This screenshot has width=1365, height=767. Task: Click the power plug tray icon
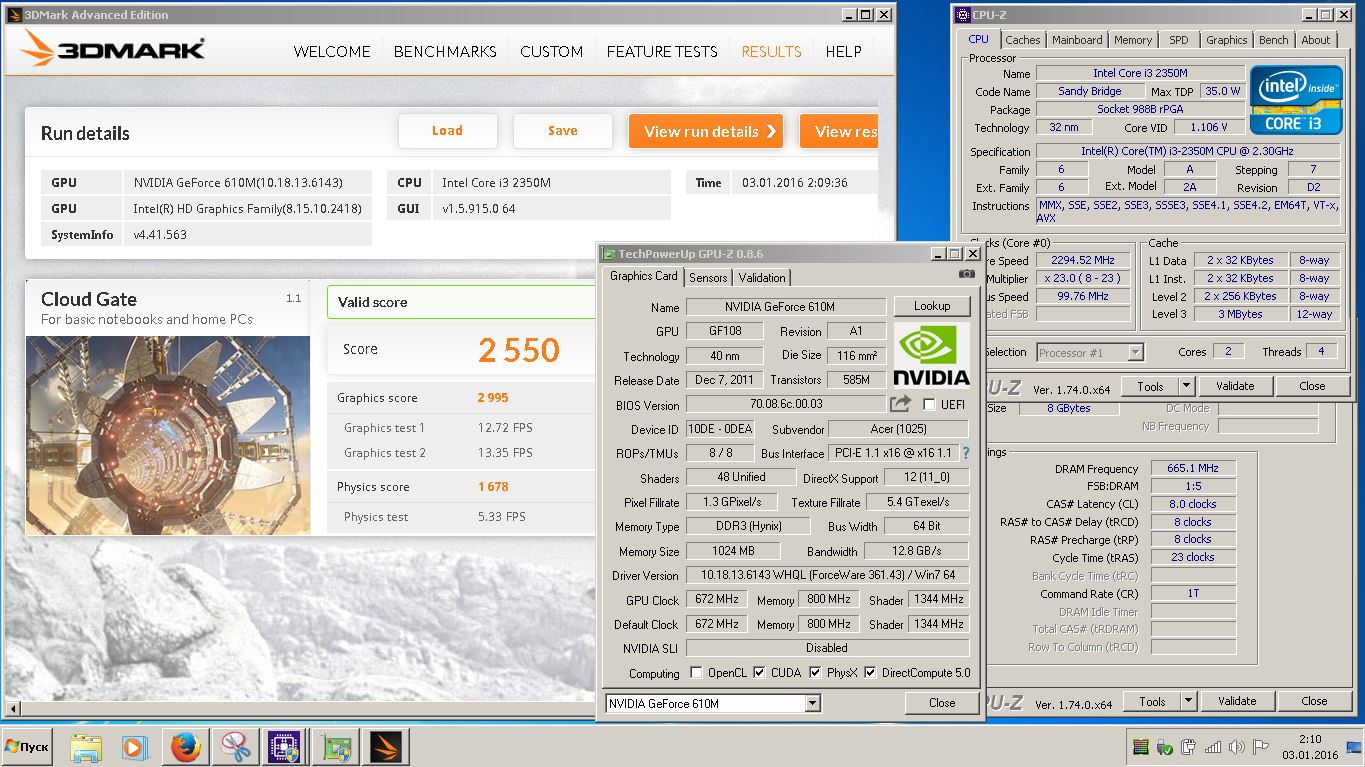(1189, 747)
